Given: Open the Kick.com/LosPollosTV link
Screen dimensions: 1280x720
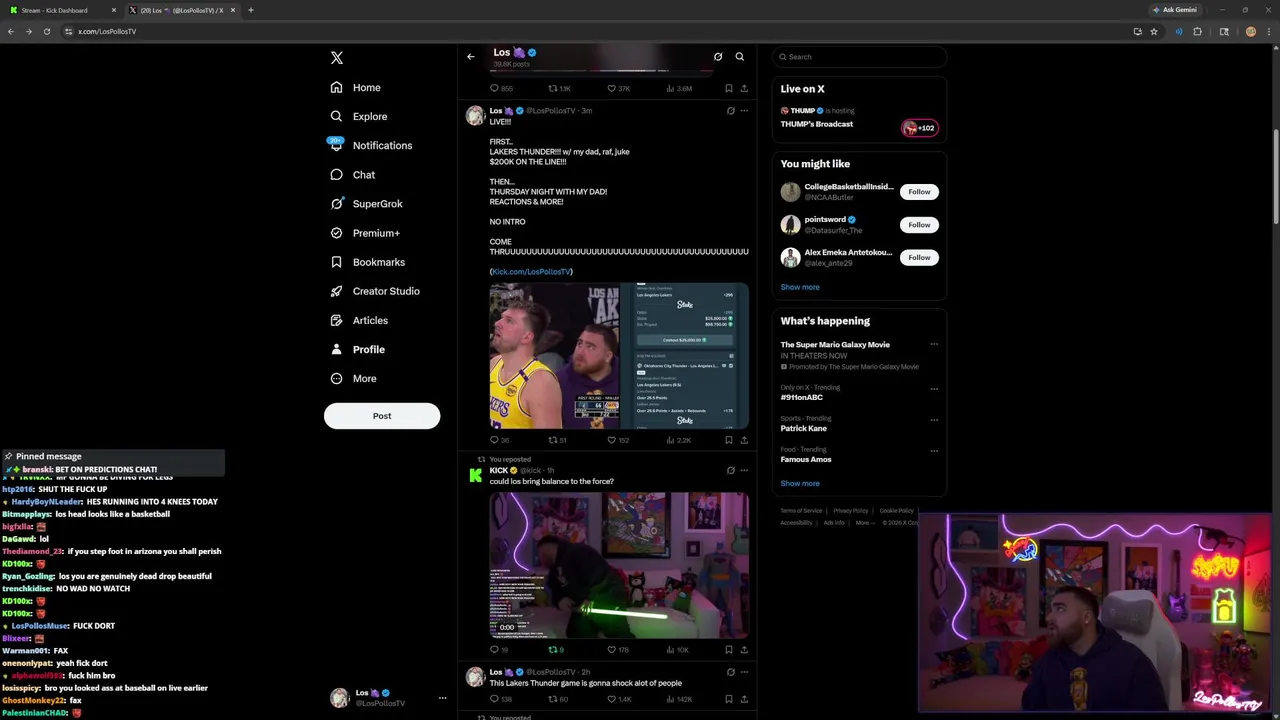Looking at the screenshot, I should (x=531, y=272).
